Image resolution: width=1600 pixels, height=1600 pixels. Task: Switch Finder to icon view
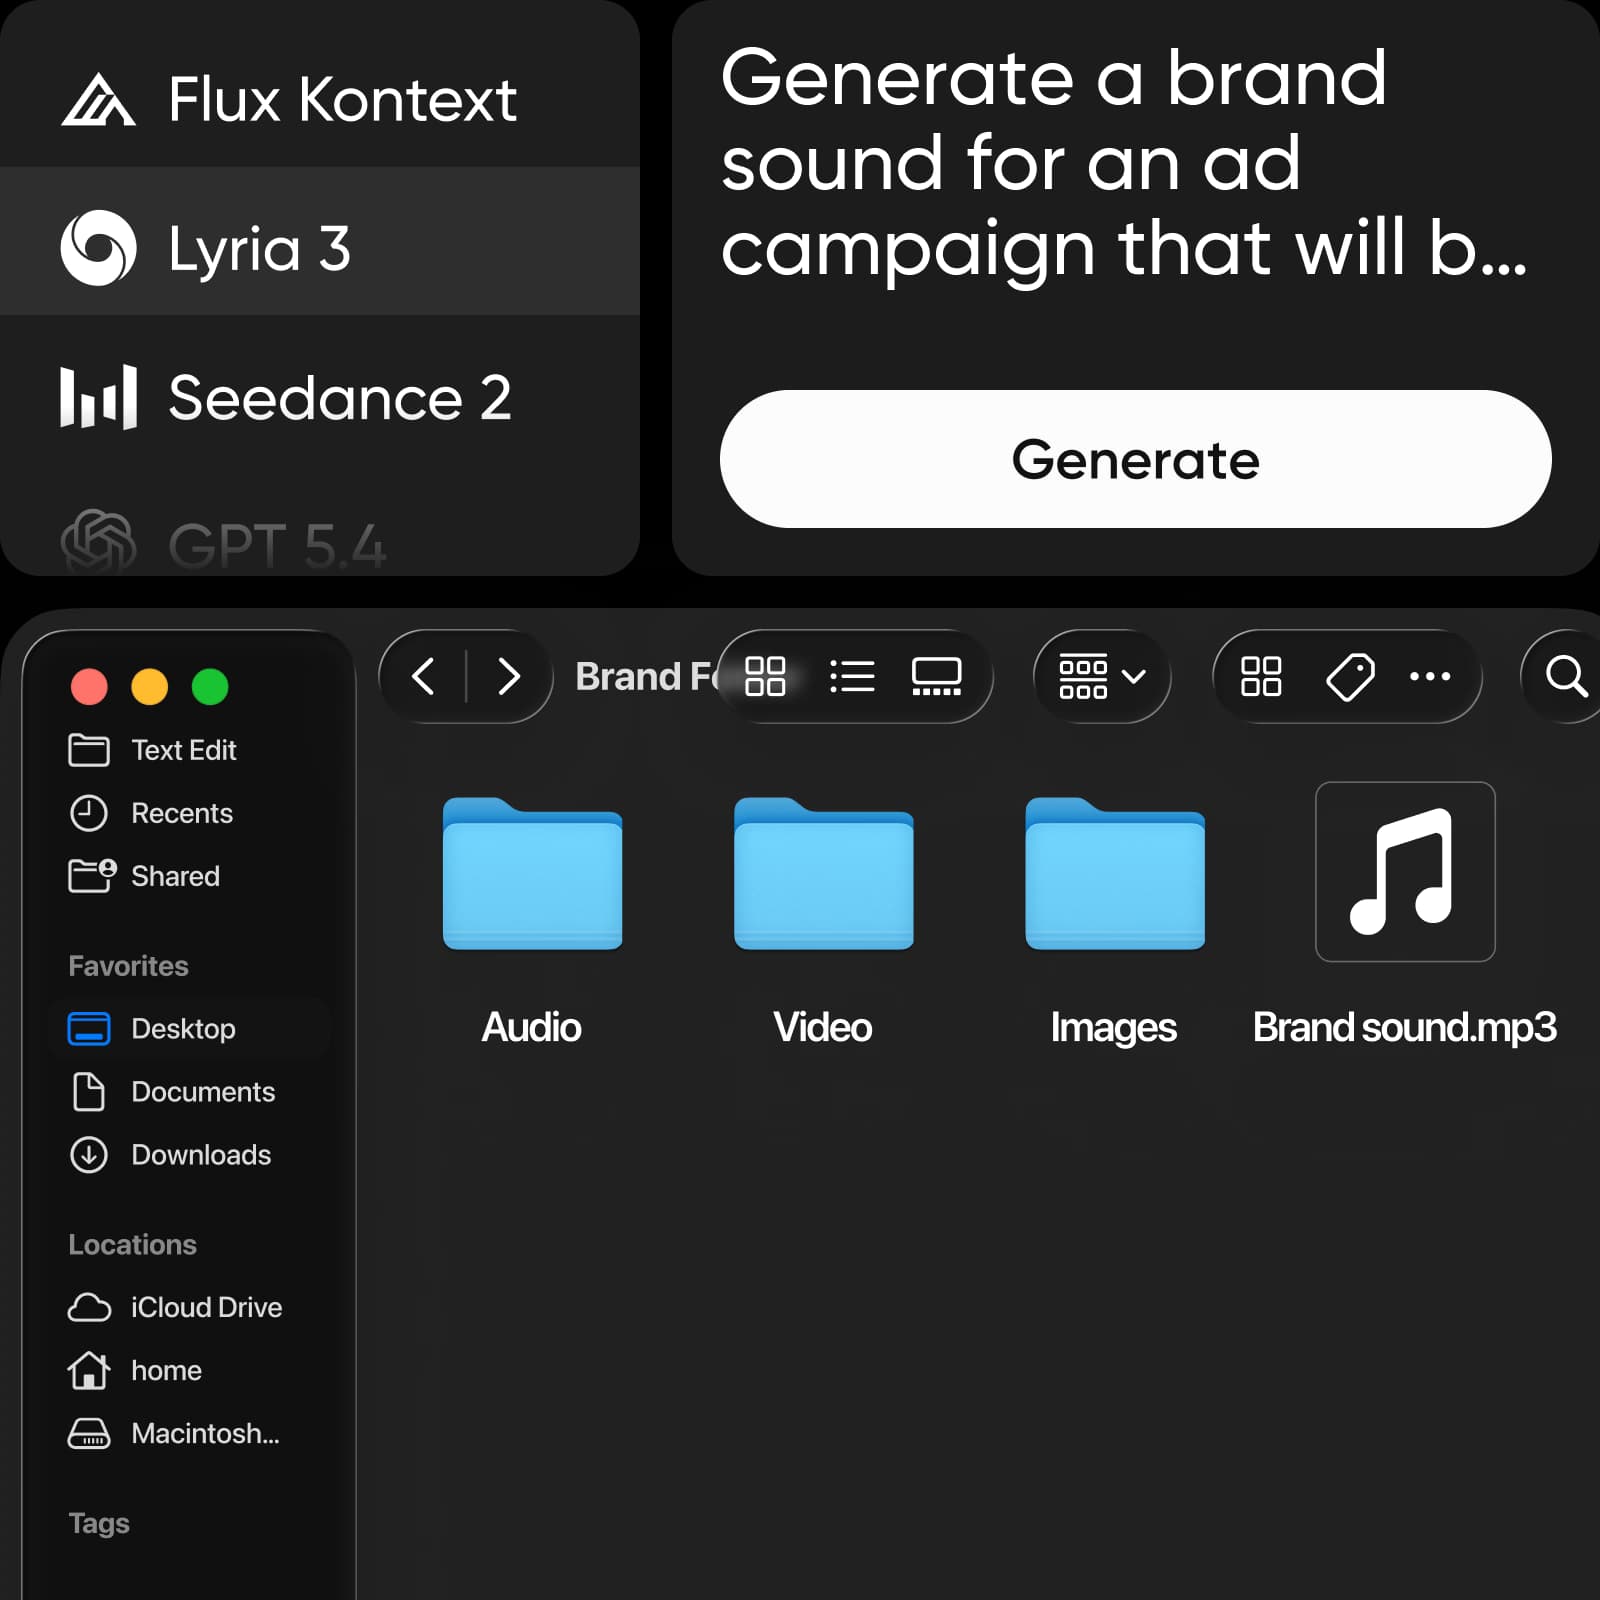click(765, 677)
